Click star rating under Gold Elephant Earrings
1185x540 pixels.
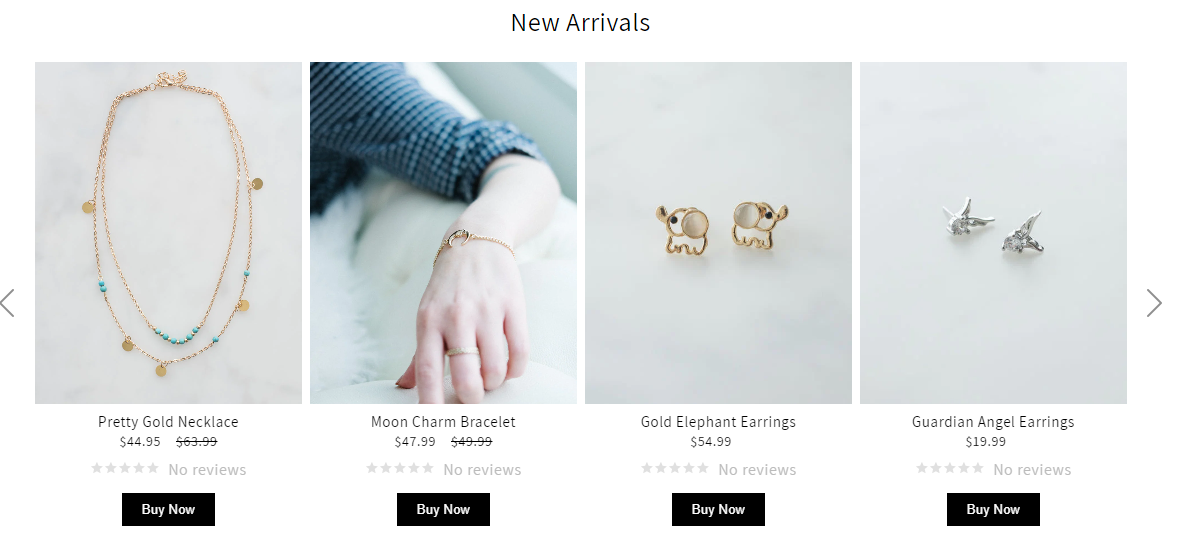pyautogui.click(x=675, y=468)
